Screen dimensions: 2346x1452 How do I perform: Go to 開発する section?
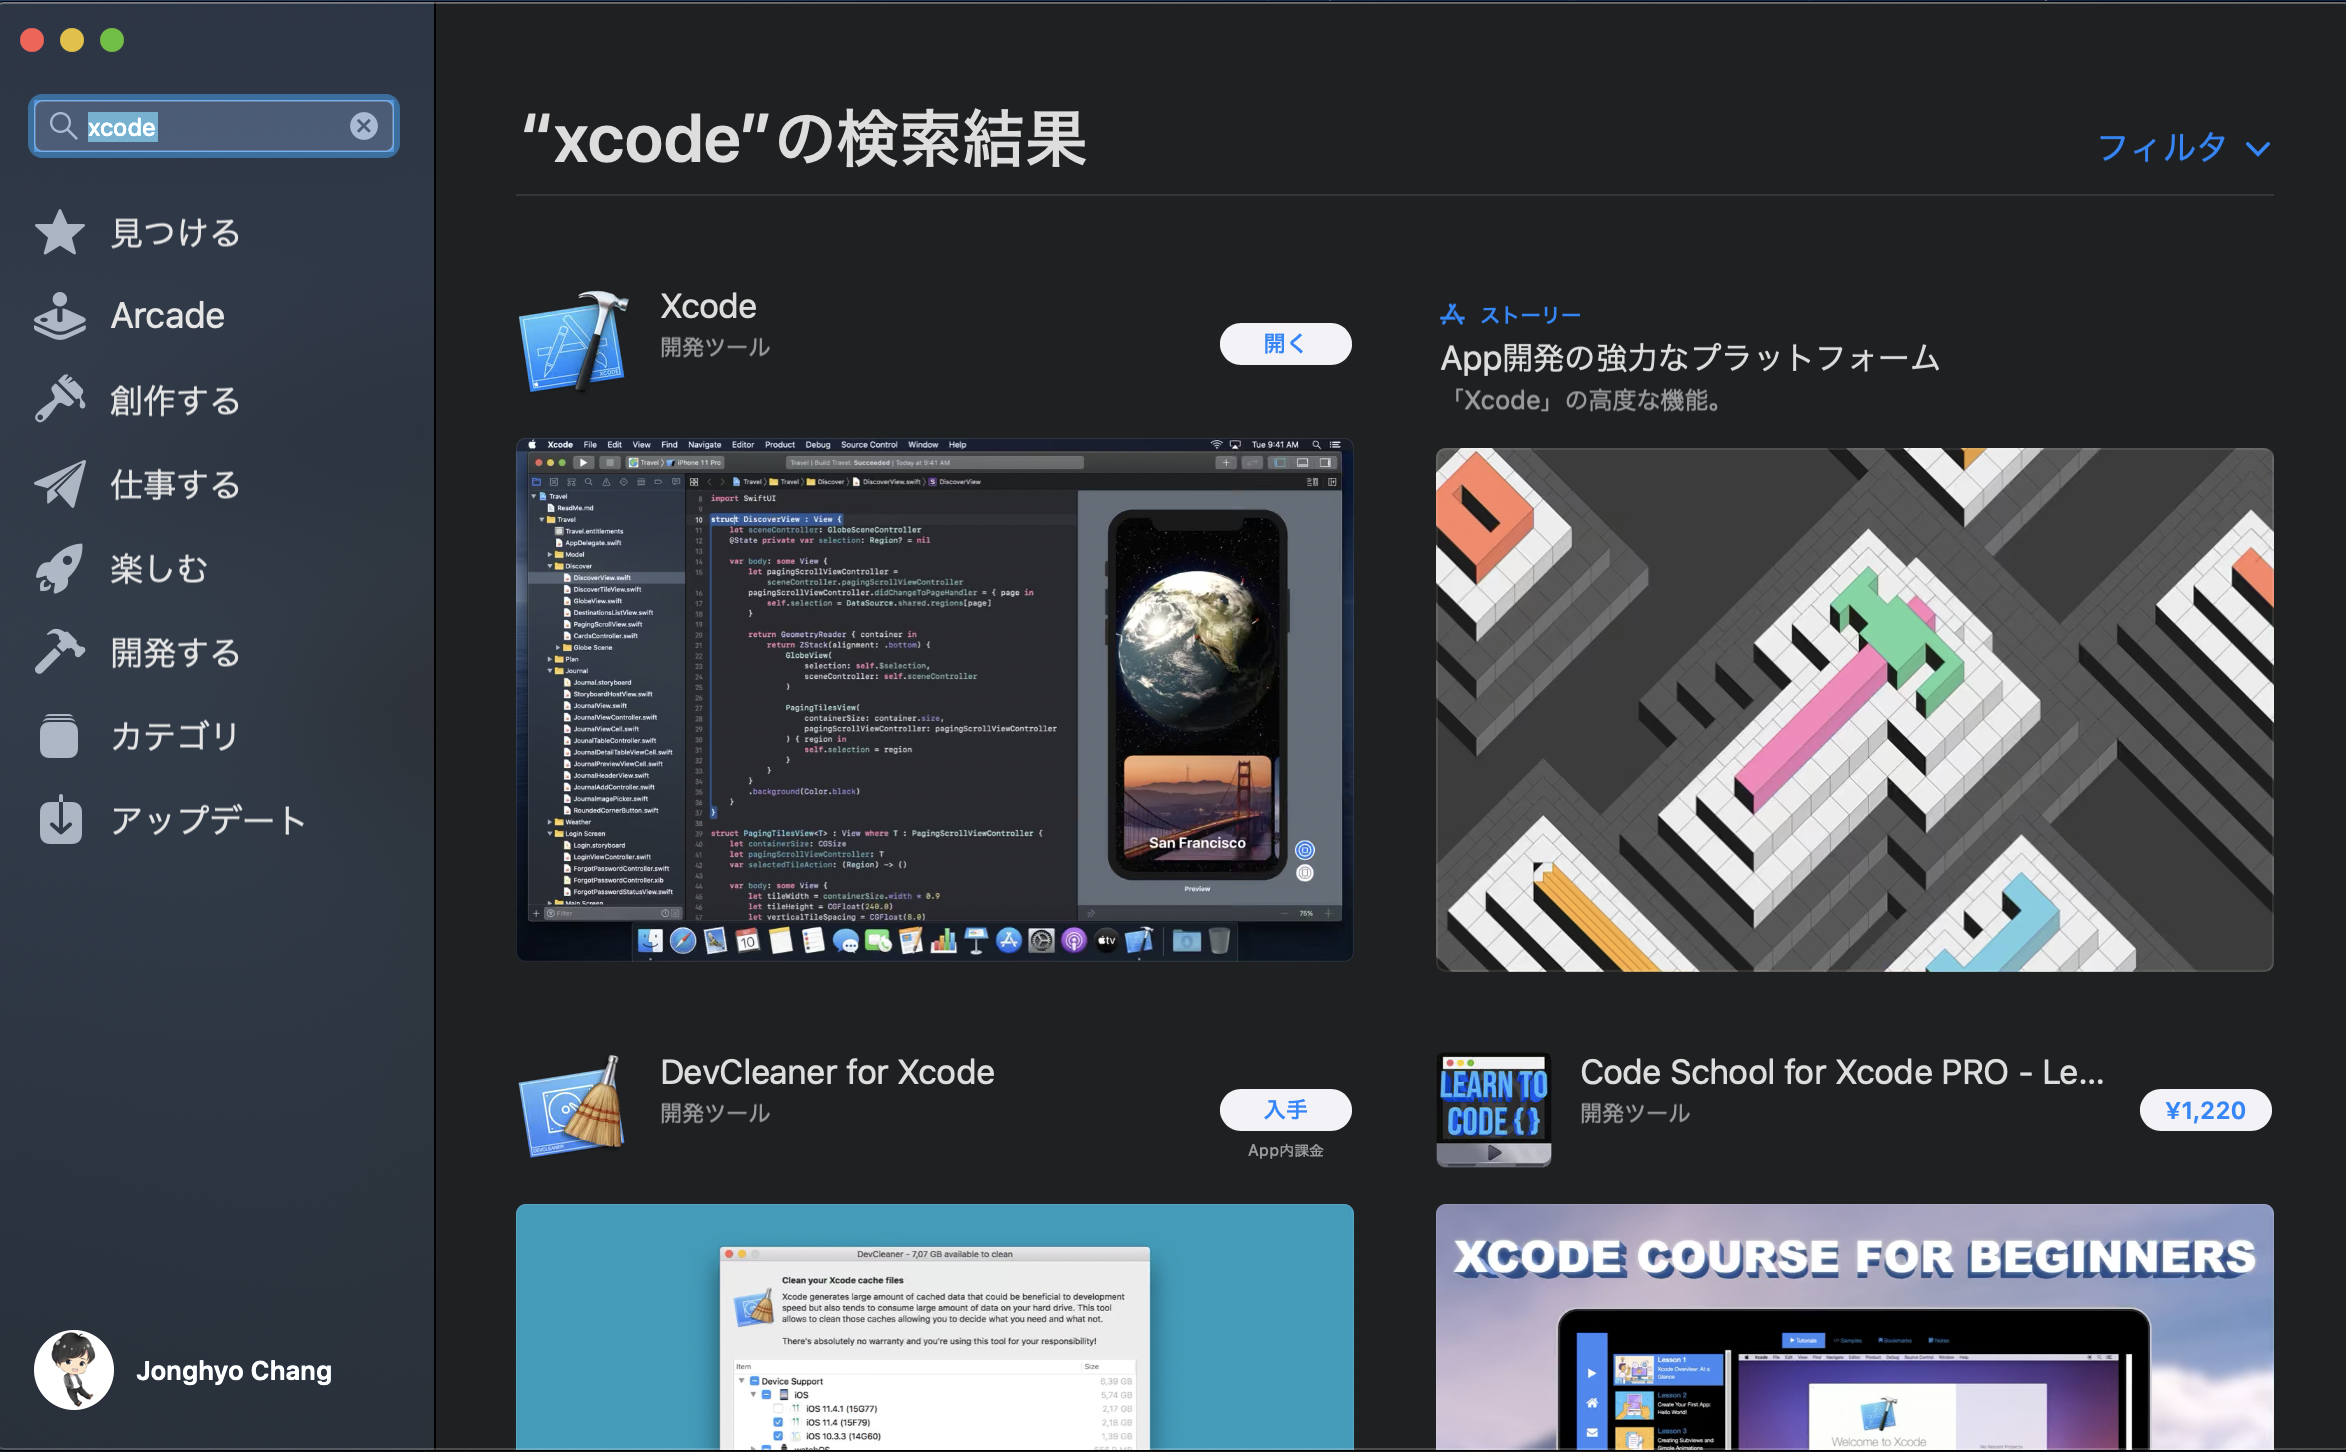(175, 653)
